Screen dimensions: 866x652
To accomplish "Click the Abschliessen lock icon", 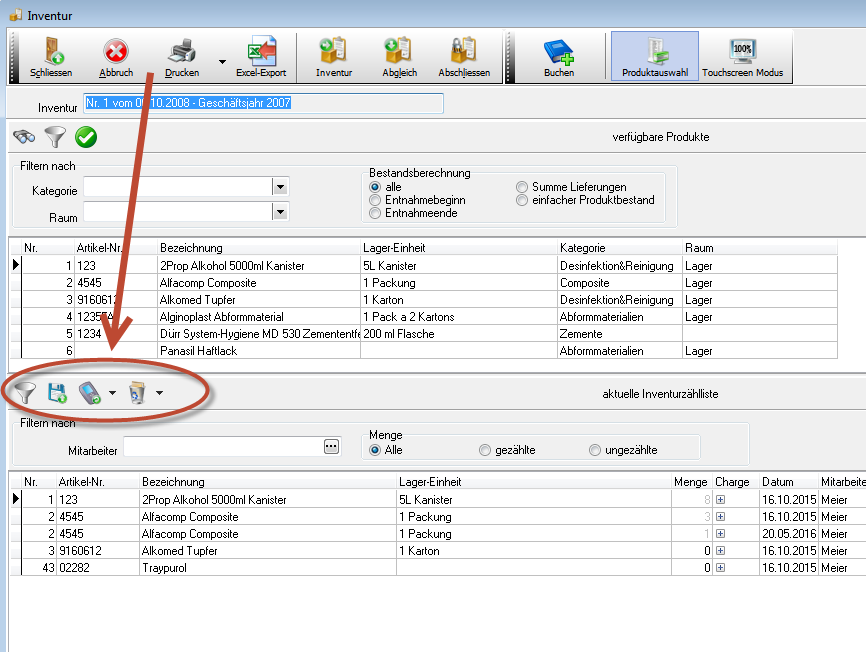I will tap(463, 52).
